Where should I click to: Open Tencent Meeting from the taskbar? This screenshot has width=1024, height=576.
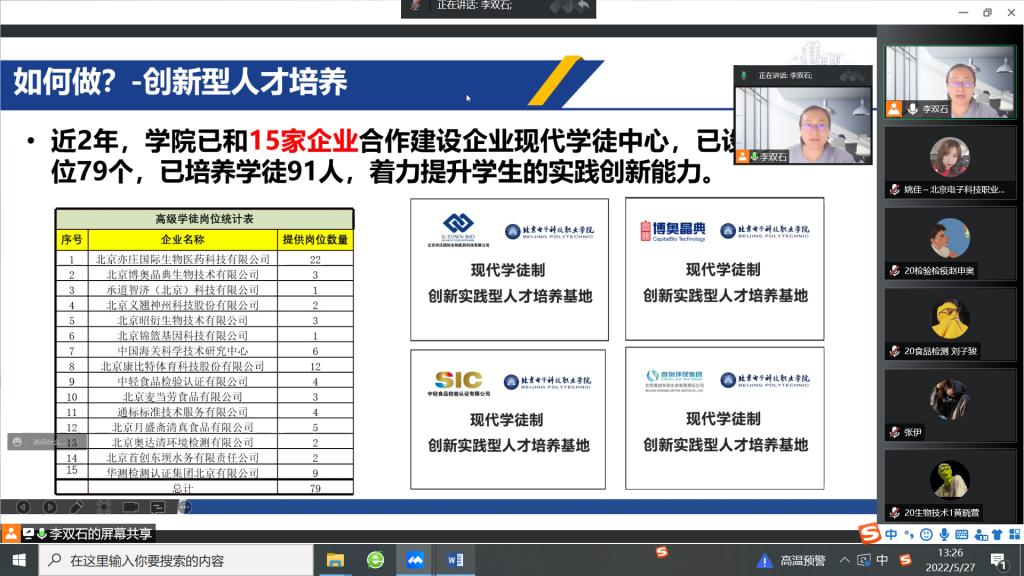[415, 560]
